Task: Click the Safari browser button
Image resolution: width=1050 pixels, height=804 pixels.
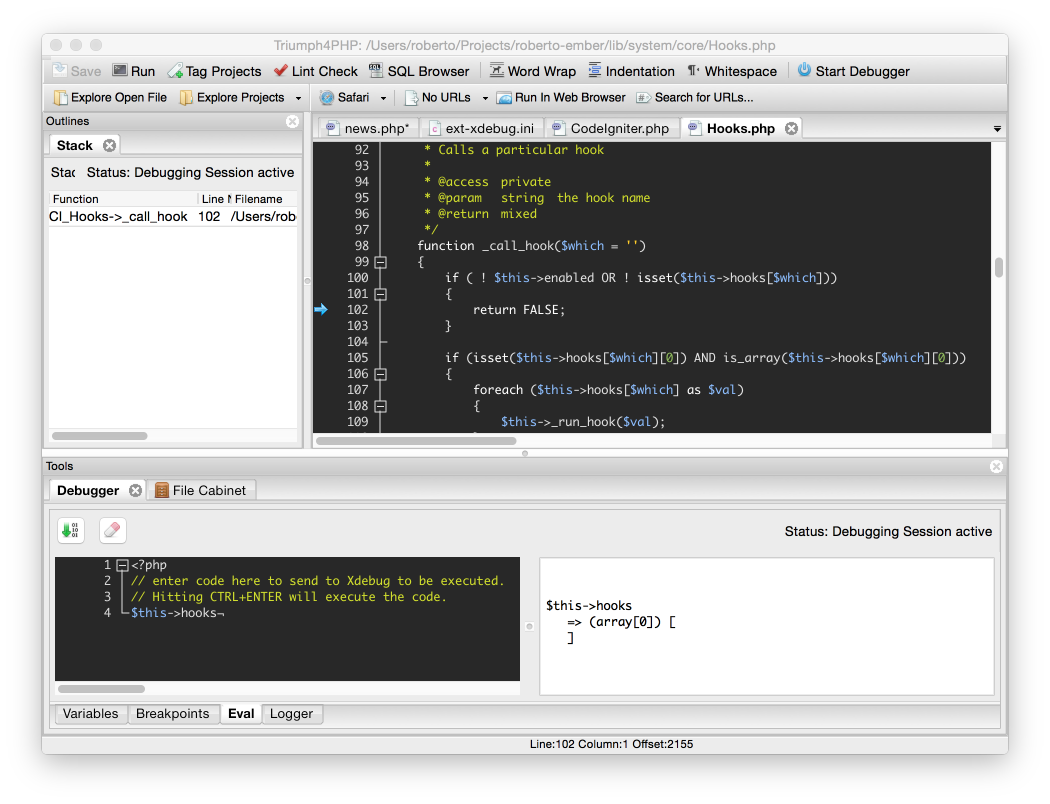Action: (345, 98)
